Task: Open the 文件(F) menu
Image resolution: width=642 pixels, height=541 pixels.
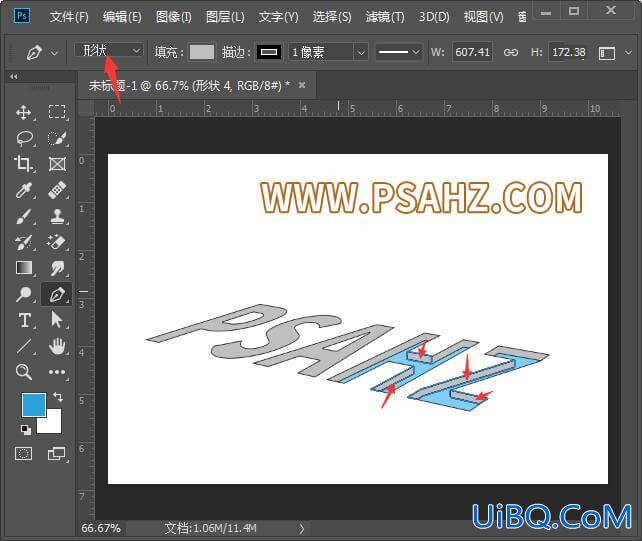Action: coord(69,17)
